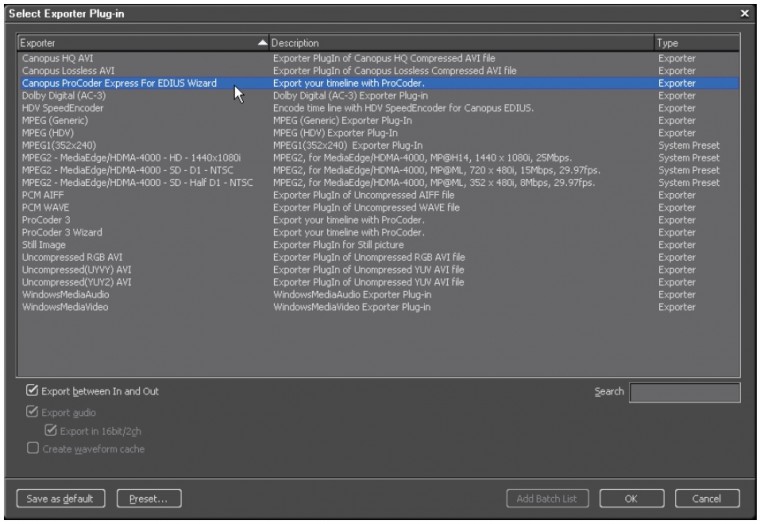Screen dimensions: 760x524
Task: Select the PCM AIFF exporter
Action: [x=378, y=195]
